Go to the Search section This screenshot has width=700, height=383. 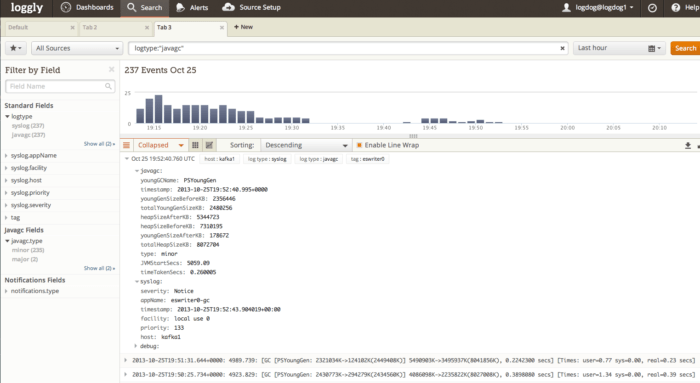pyautogui.click(x=144, y=8)
